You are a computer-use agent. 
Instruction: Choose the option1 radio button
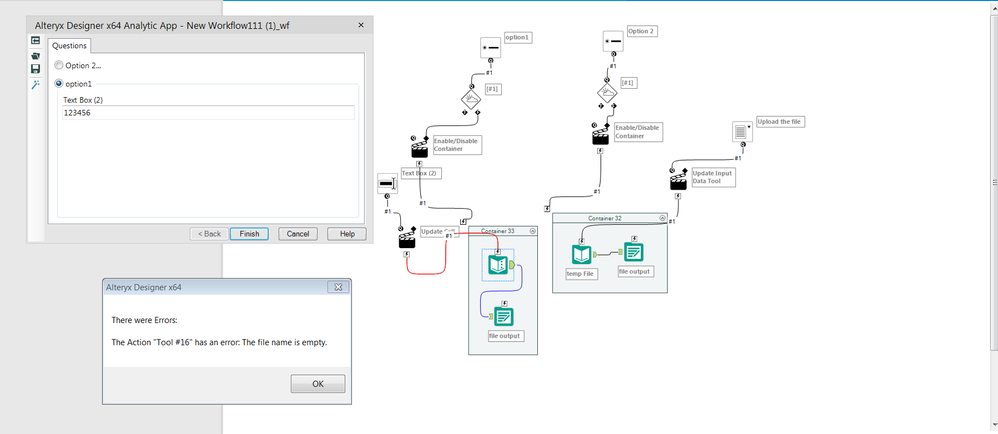click(x=59, y=83)
